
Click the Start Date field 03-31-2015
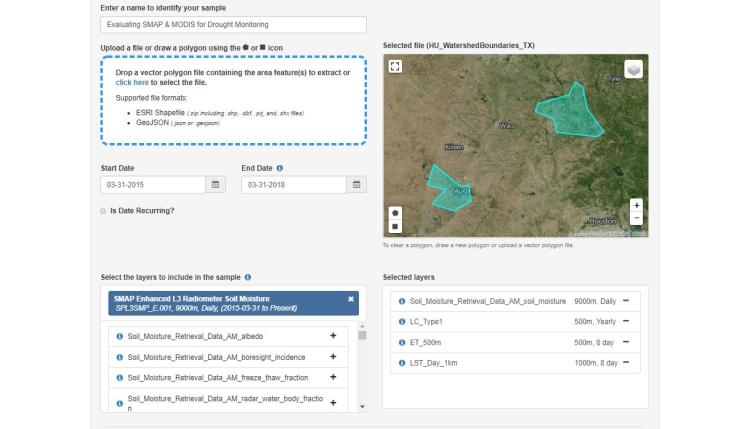click(x=153, y=185)
